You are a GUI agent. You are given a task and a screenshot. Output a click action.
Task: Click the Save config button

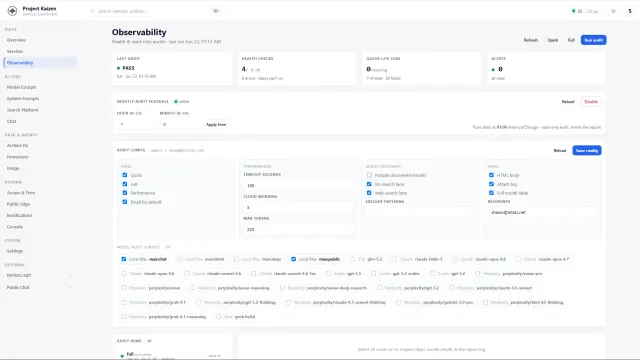tap(587, 151)
